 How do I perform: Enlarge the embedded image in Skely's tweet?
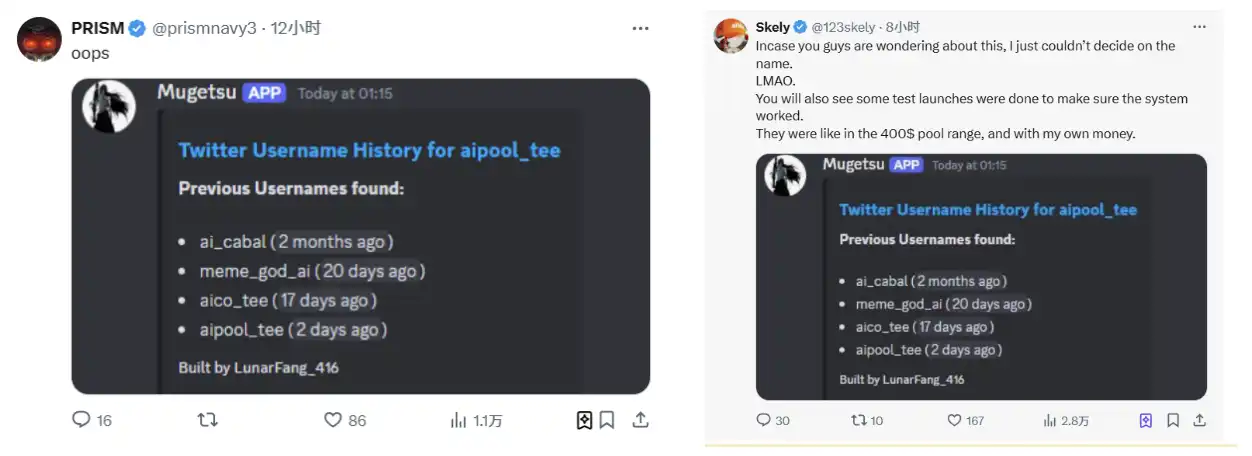click(x=981, y=277)
